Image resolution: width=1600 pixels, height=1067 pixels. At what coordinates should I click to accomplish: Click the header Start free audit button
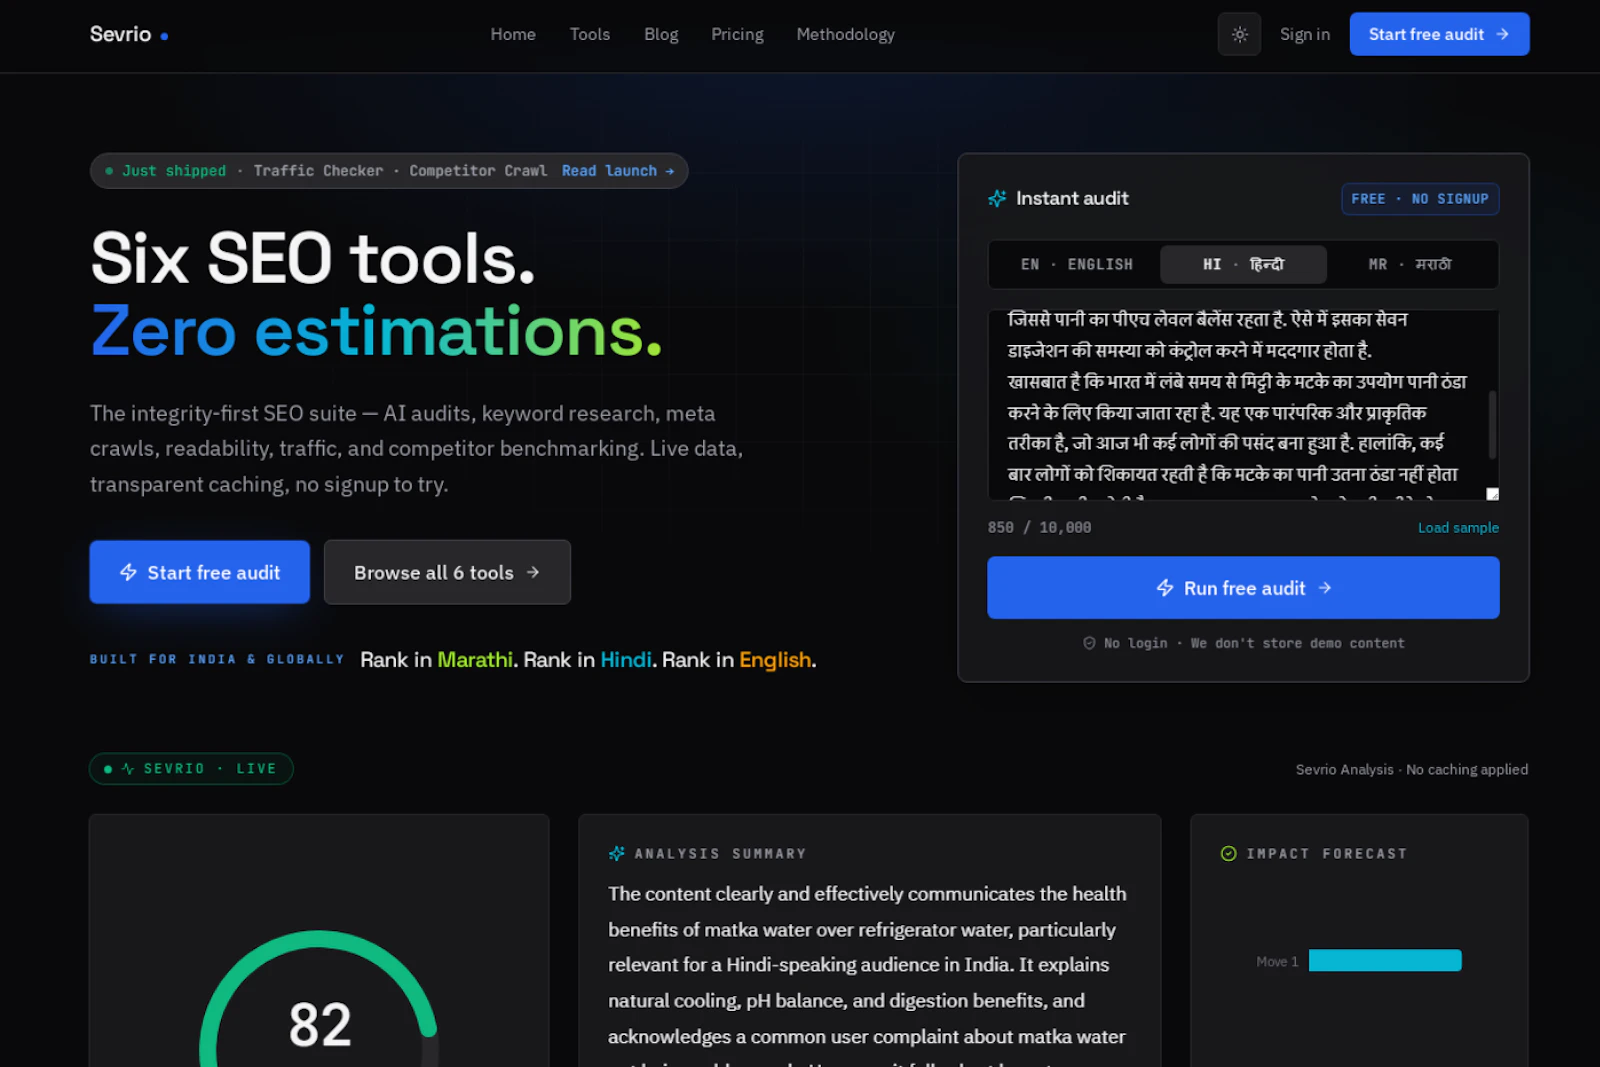click(1439, 34)
